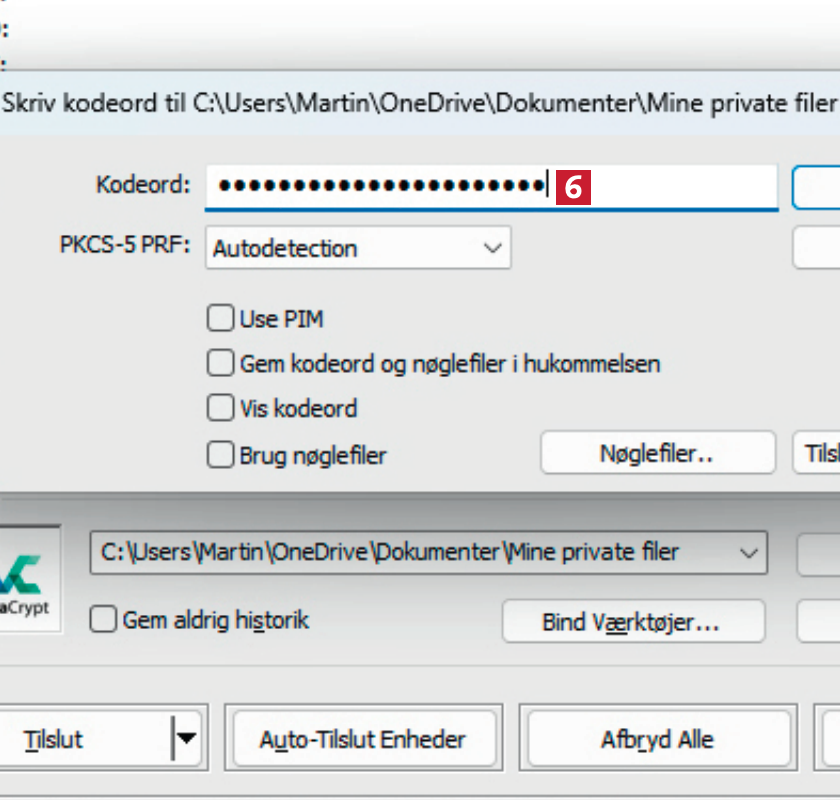Open the arrow menu beside Tilslut

(x=187, y=741)
